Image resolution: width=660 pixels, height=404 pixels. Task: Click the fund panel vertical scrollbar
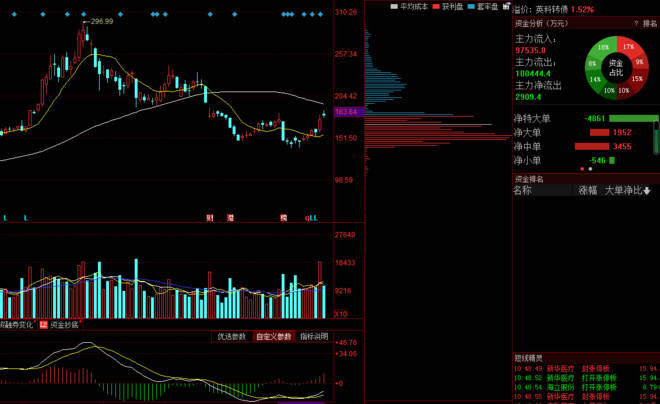pos(656,137)
